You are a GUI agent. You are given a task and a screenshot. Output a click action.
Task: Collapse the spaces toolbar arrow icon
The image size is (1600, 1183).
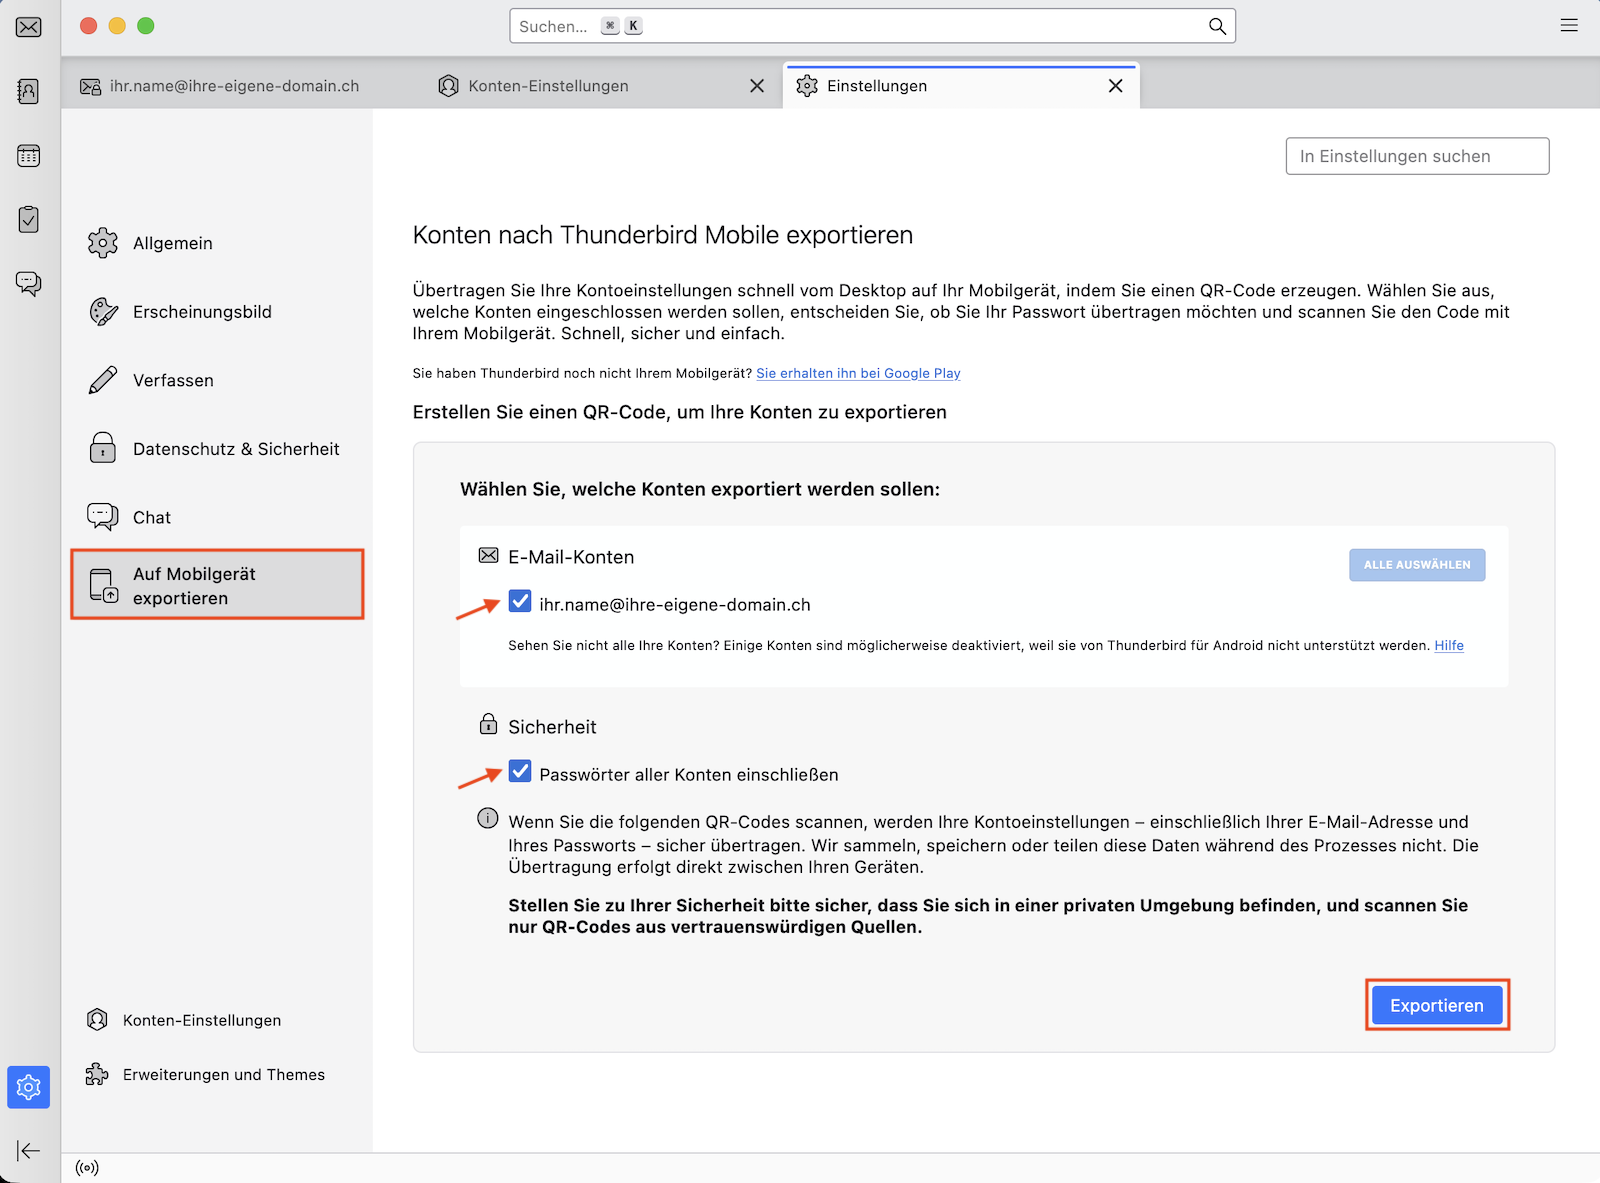[29, 1151]
